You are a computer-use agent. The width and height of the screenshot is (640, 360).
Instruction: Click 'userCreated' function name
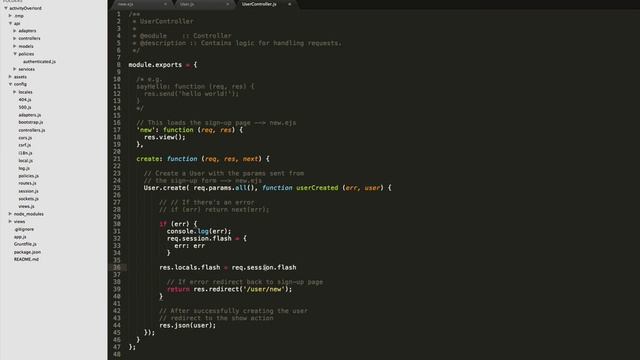317,188
